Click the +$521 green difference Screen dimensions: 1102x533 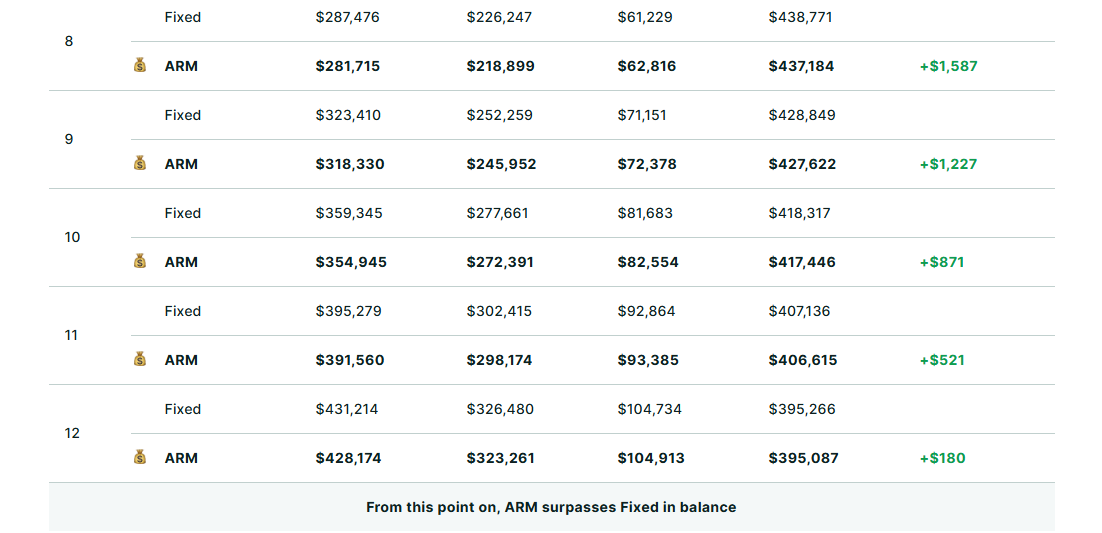[x=942, y=360]
